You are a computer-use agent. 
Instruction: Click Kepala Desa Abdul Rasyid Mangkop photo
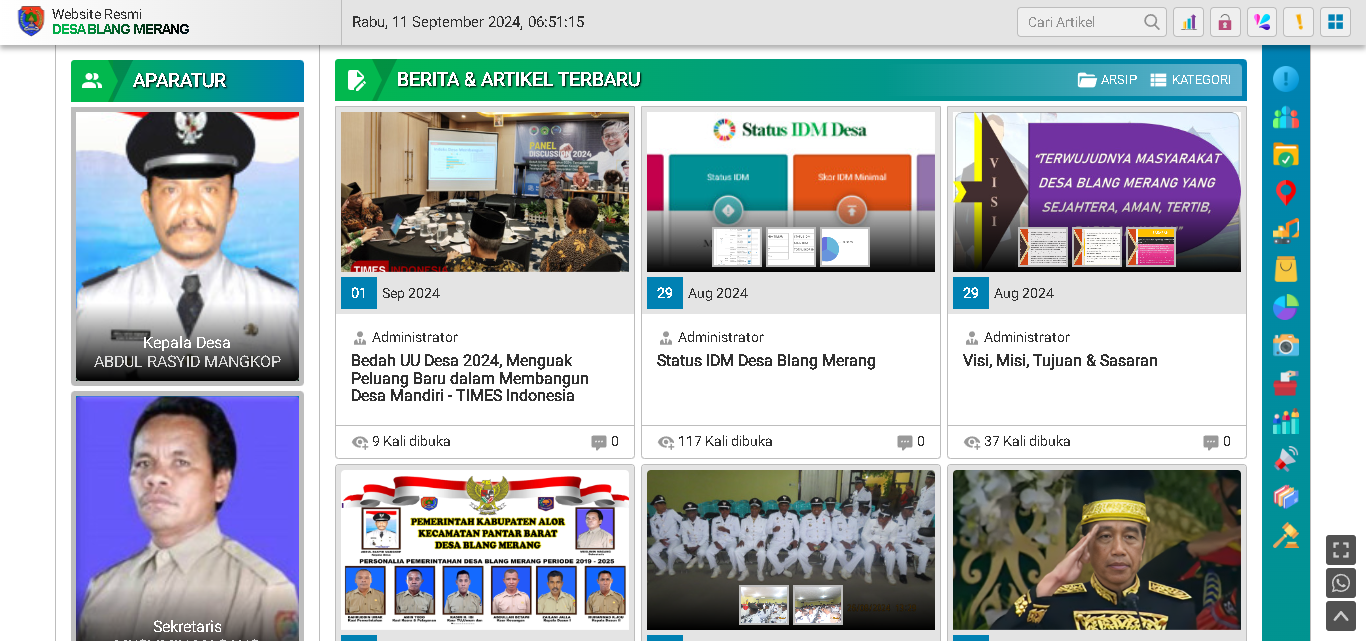point(187,246)
